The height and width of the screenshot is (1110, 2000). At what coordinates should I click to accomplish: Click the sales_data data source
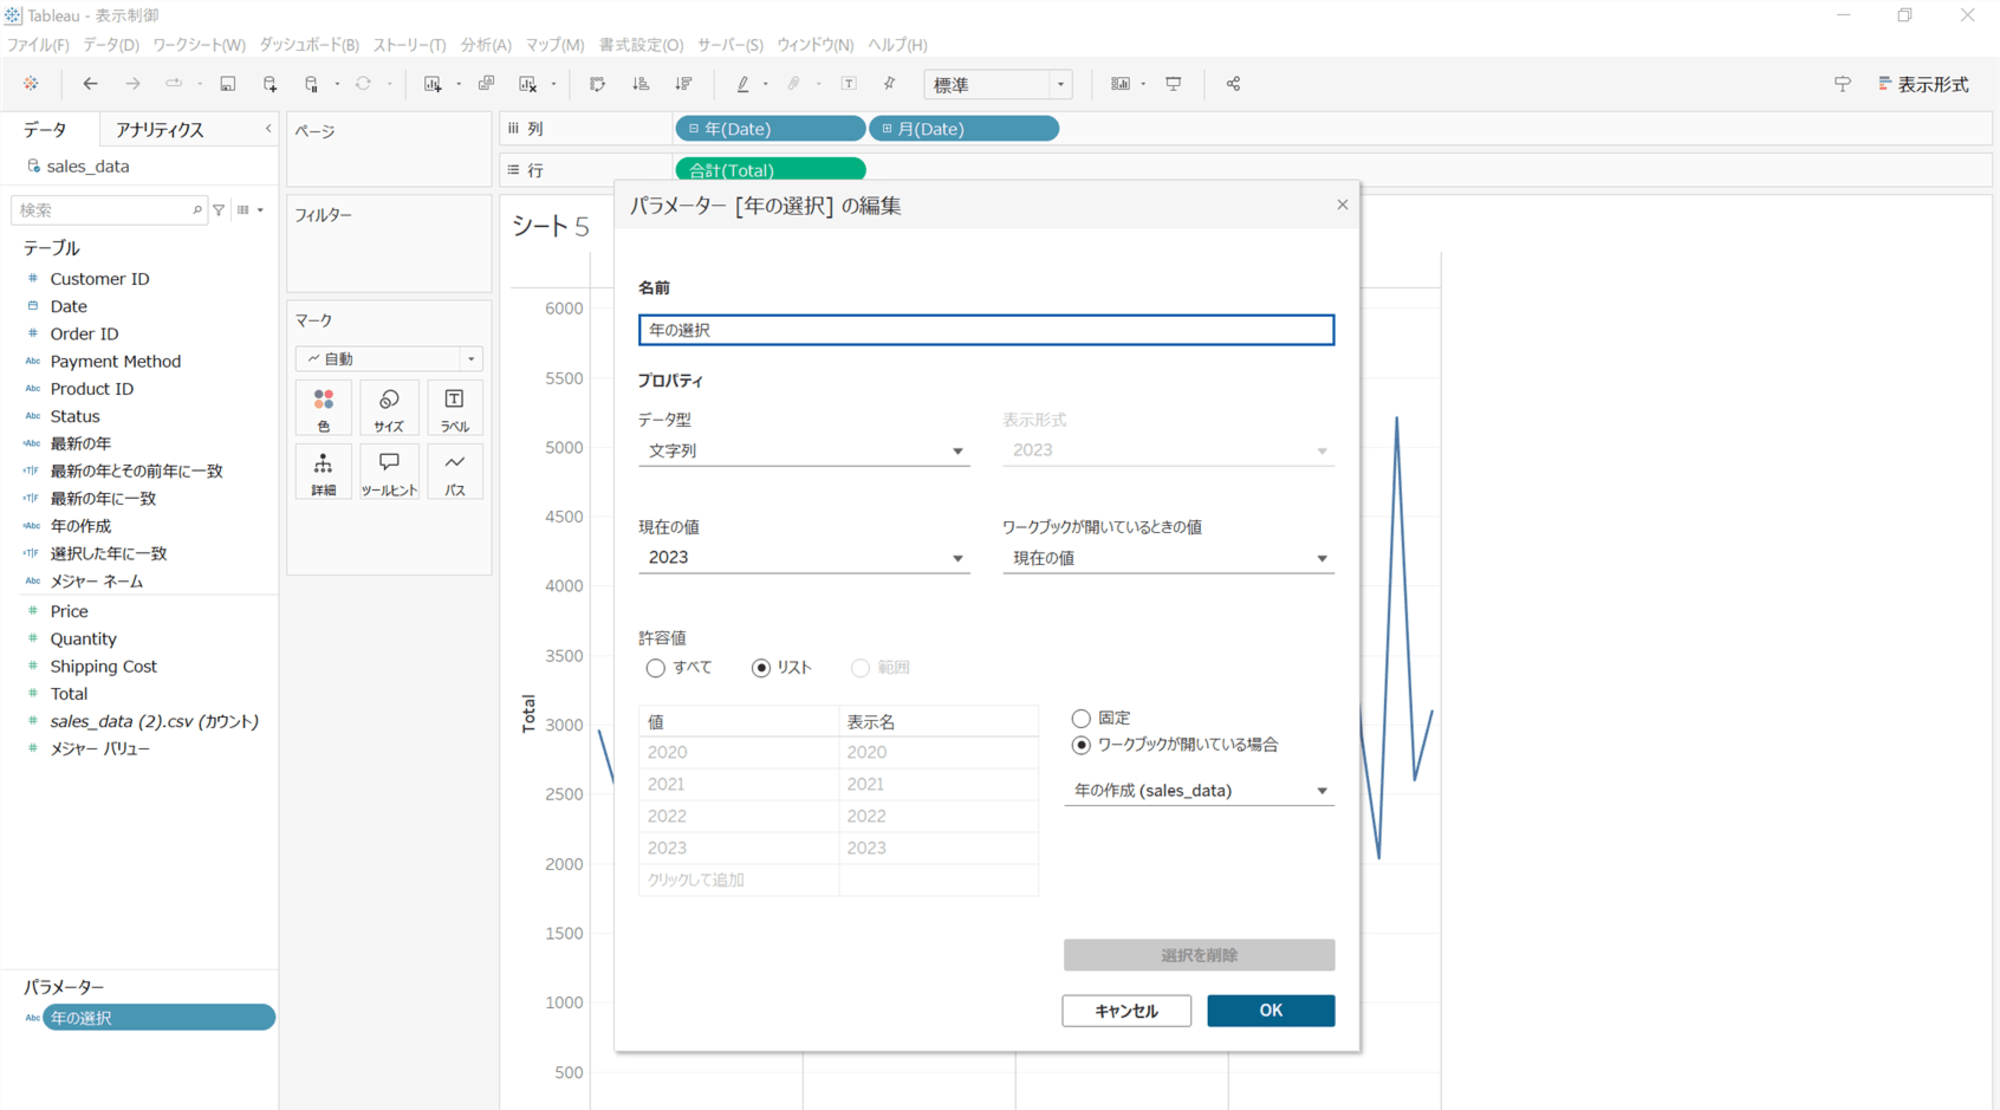tap(87, 167)
